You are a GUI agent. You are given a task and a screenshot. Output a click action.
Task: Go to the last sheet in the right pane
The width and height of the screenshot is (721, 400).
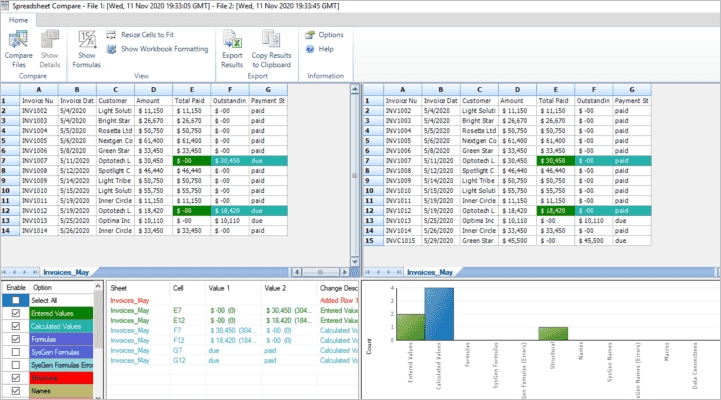[399, 272]
